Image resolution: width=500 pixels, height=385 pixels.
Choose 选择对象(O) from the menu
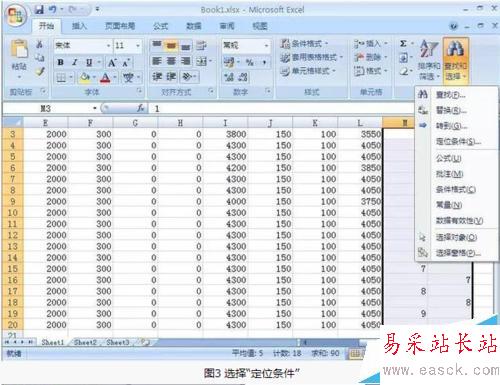click(x=456, y=237)
